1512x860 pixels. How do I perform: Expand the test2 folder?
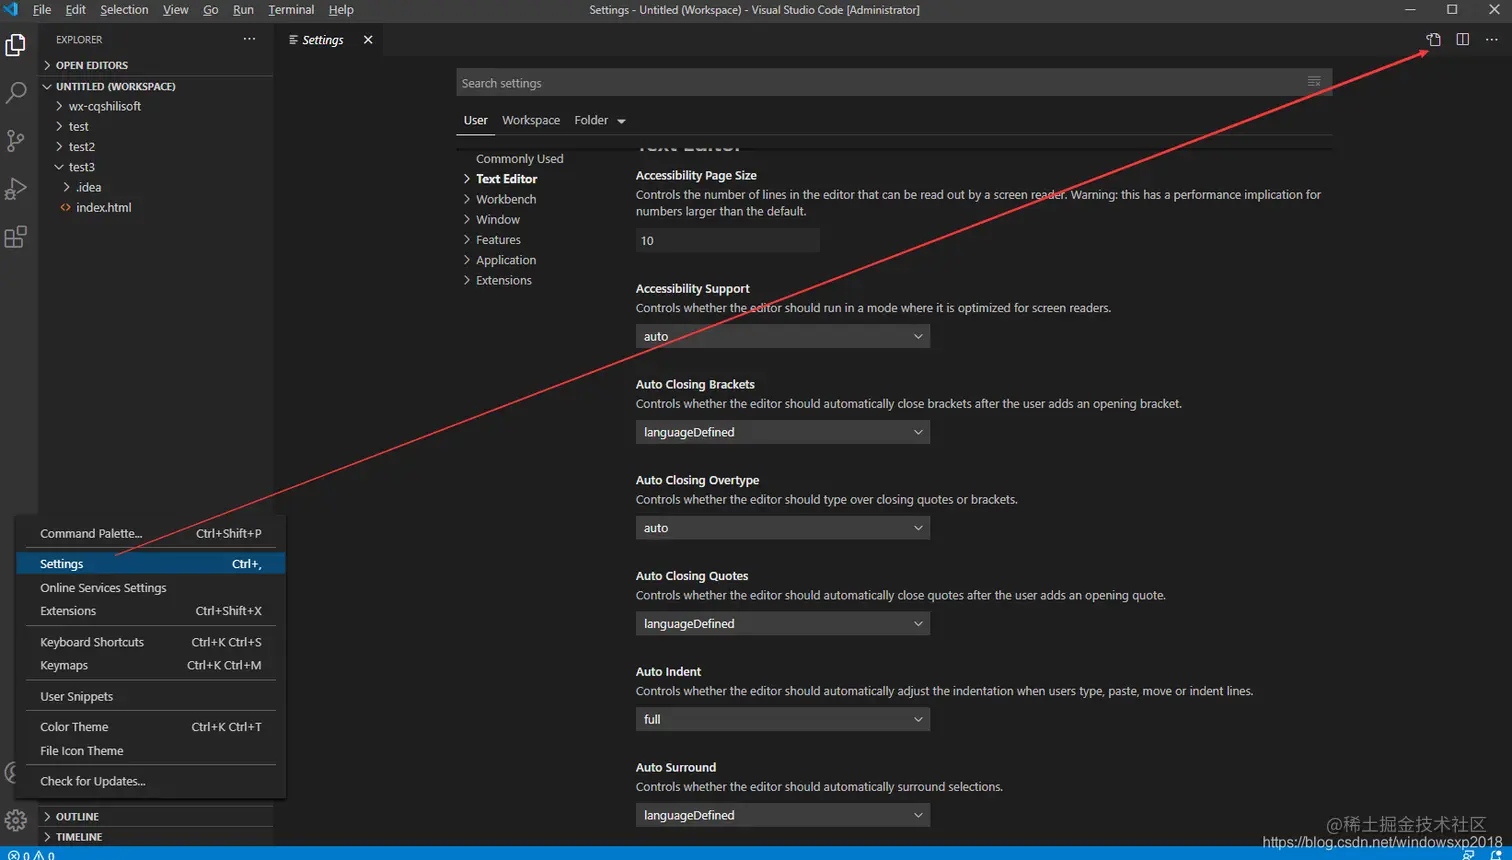click(155, 147)
